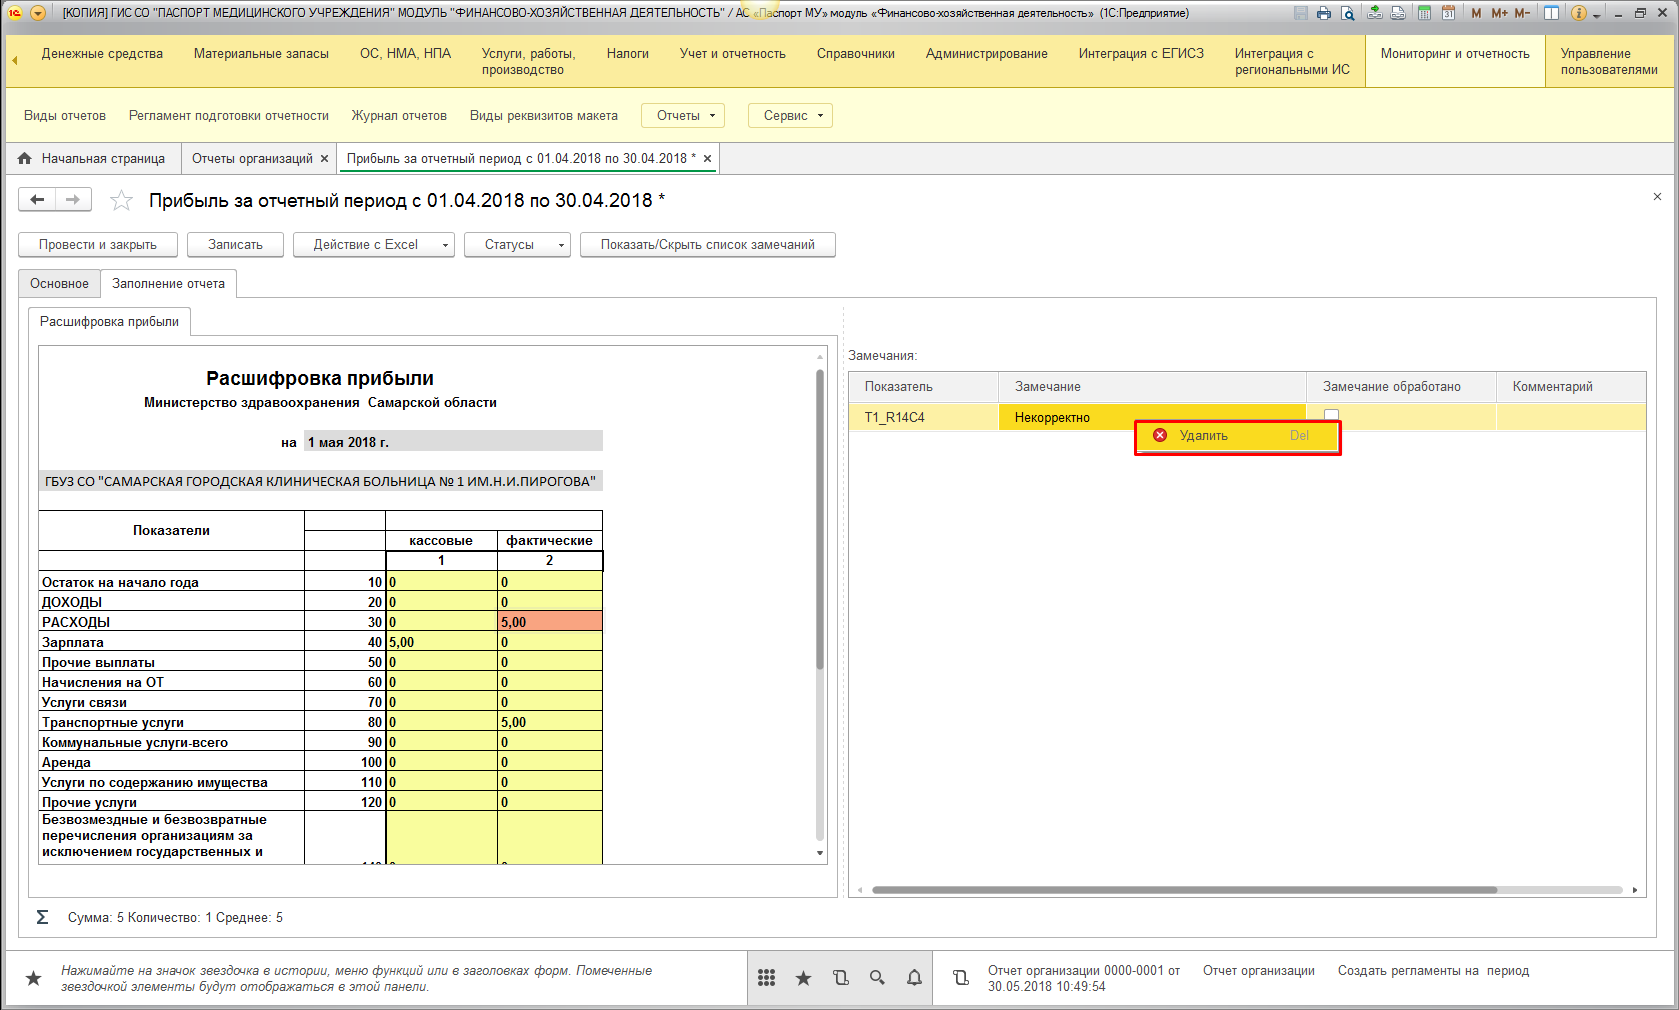Open the calculator icon in title bar
Image resolution: width=1679 pixels, height=1010 pixels.
point(1424,13)
